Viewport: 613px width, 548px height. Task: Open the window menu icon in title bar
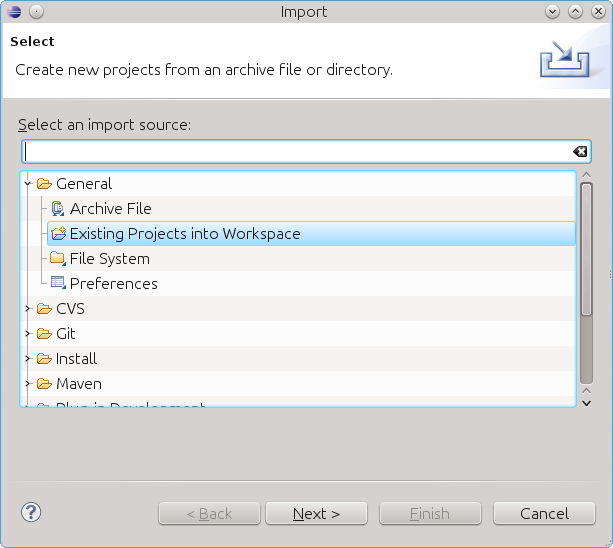[x=16, y=12]
